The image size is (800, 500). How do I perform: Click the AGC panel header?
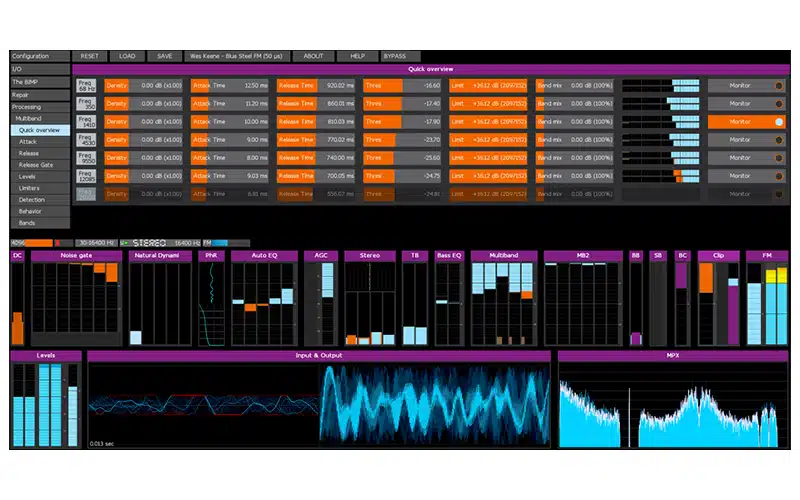[321, 256]
